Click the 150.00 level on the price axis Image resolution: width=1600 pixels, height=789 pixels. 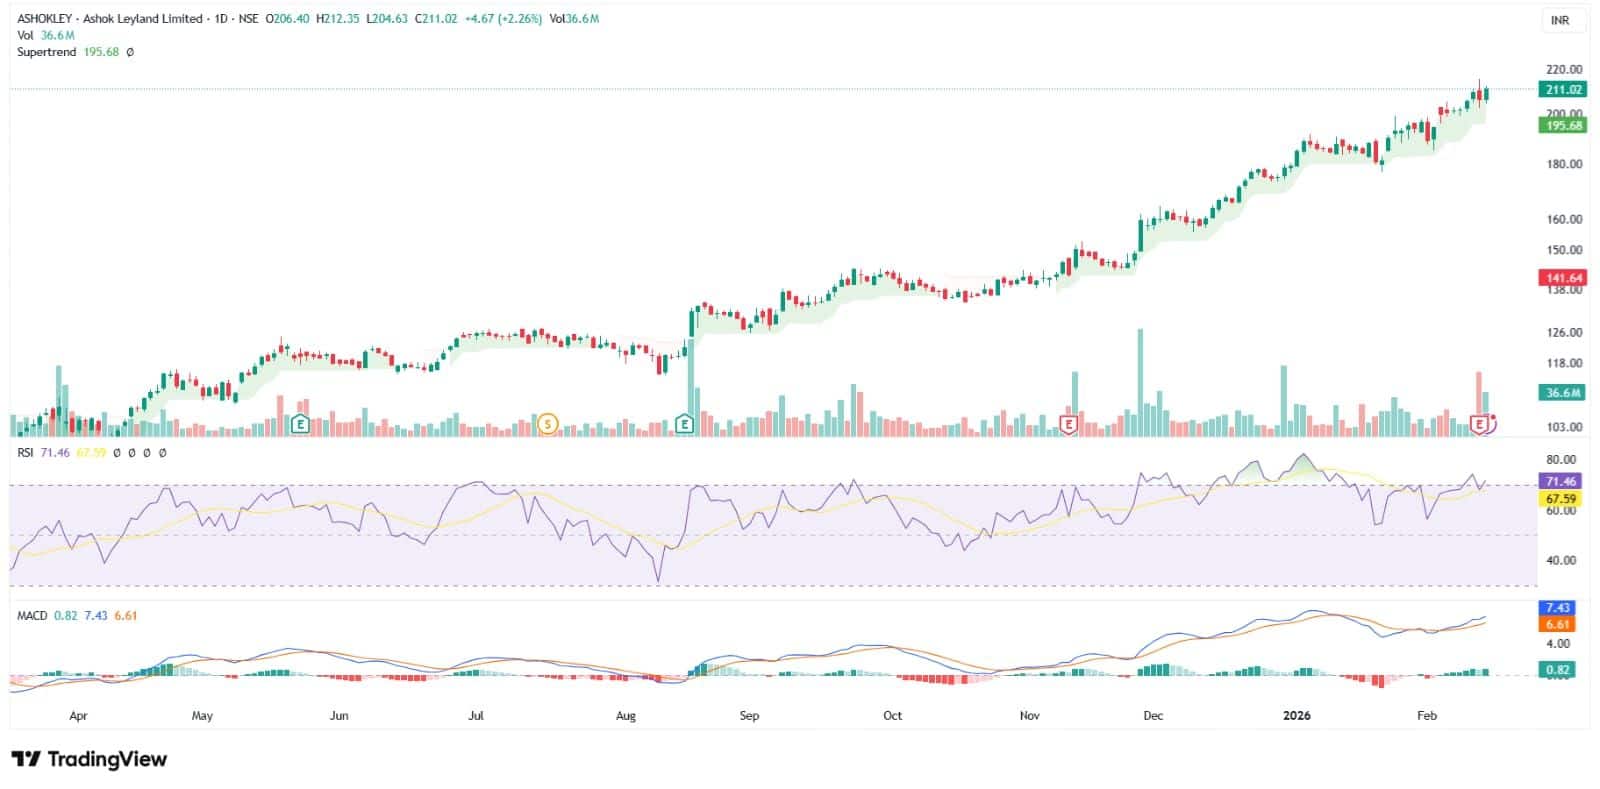pos(1564,250)
